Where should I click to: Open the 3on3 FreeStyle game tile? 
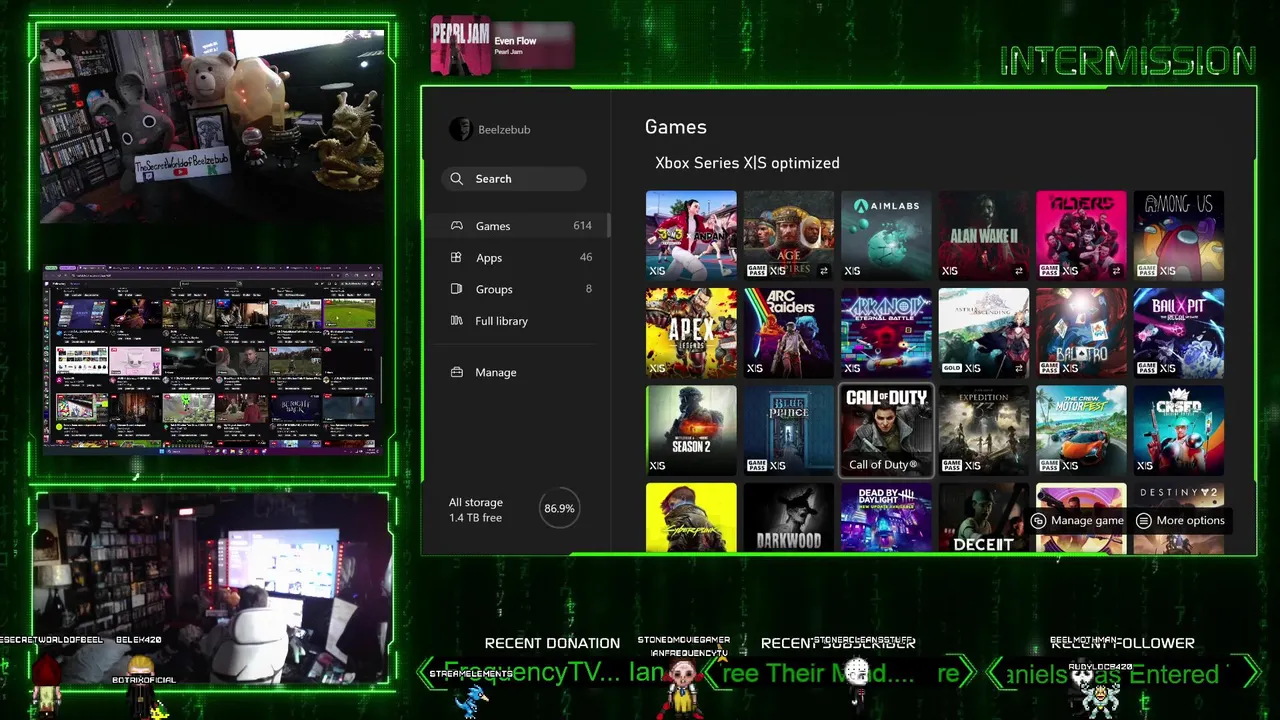691,235
